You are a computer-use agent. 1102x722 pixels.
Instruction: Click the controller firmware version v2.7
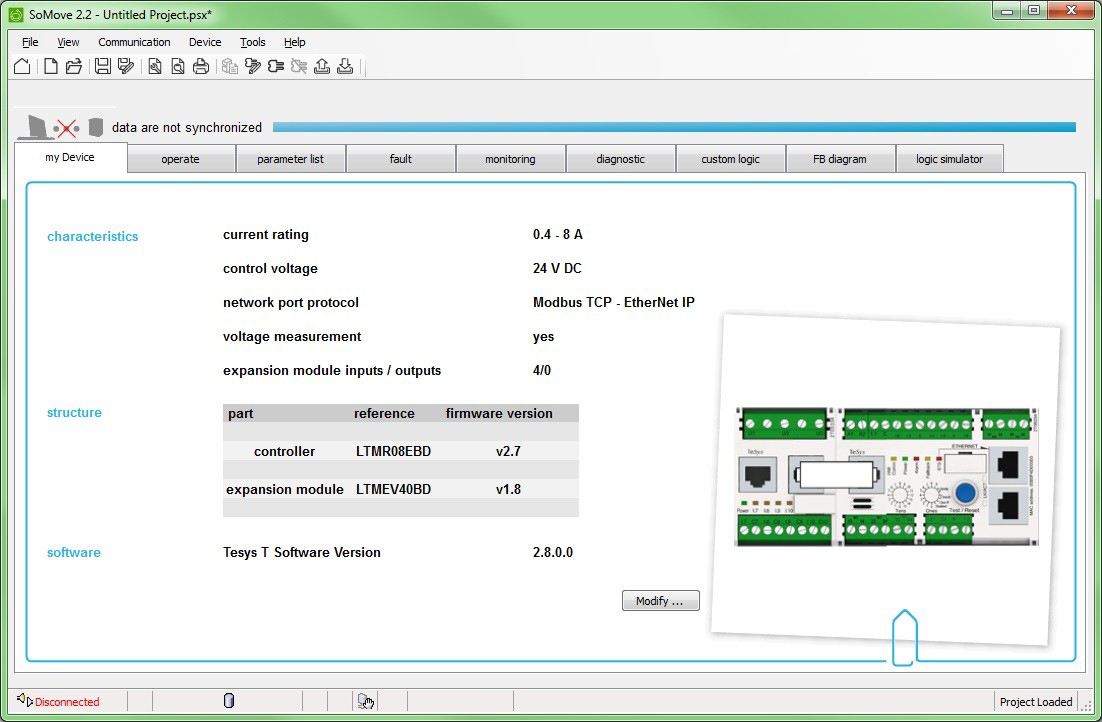pos(508,451)
